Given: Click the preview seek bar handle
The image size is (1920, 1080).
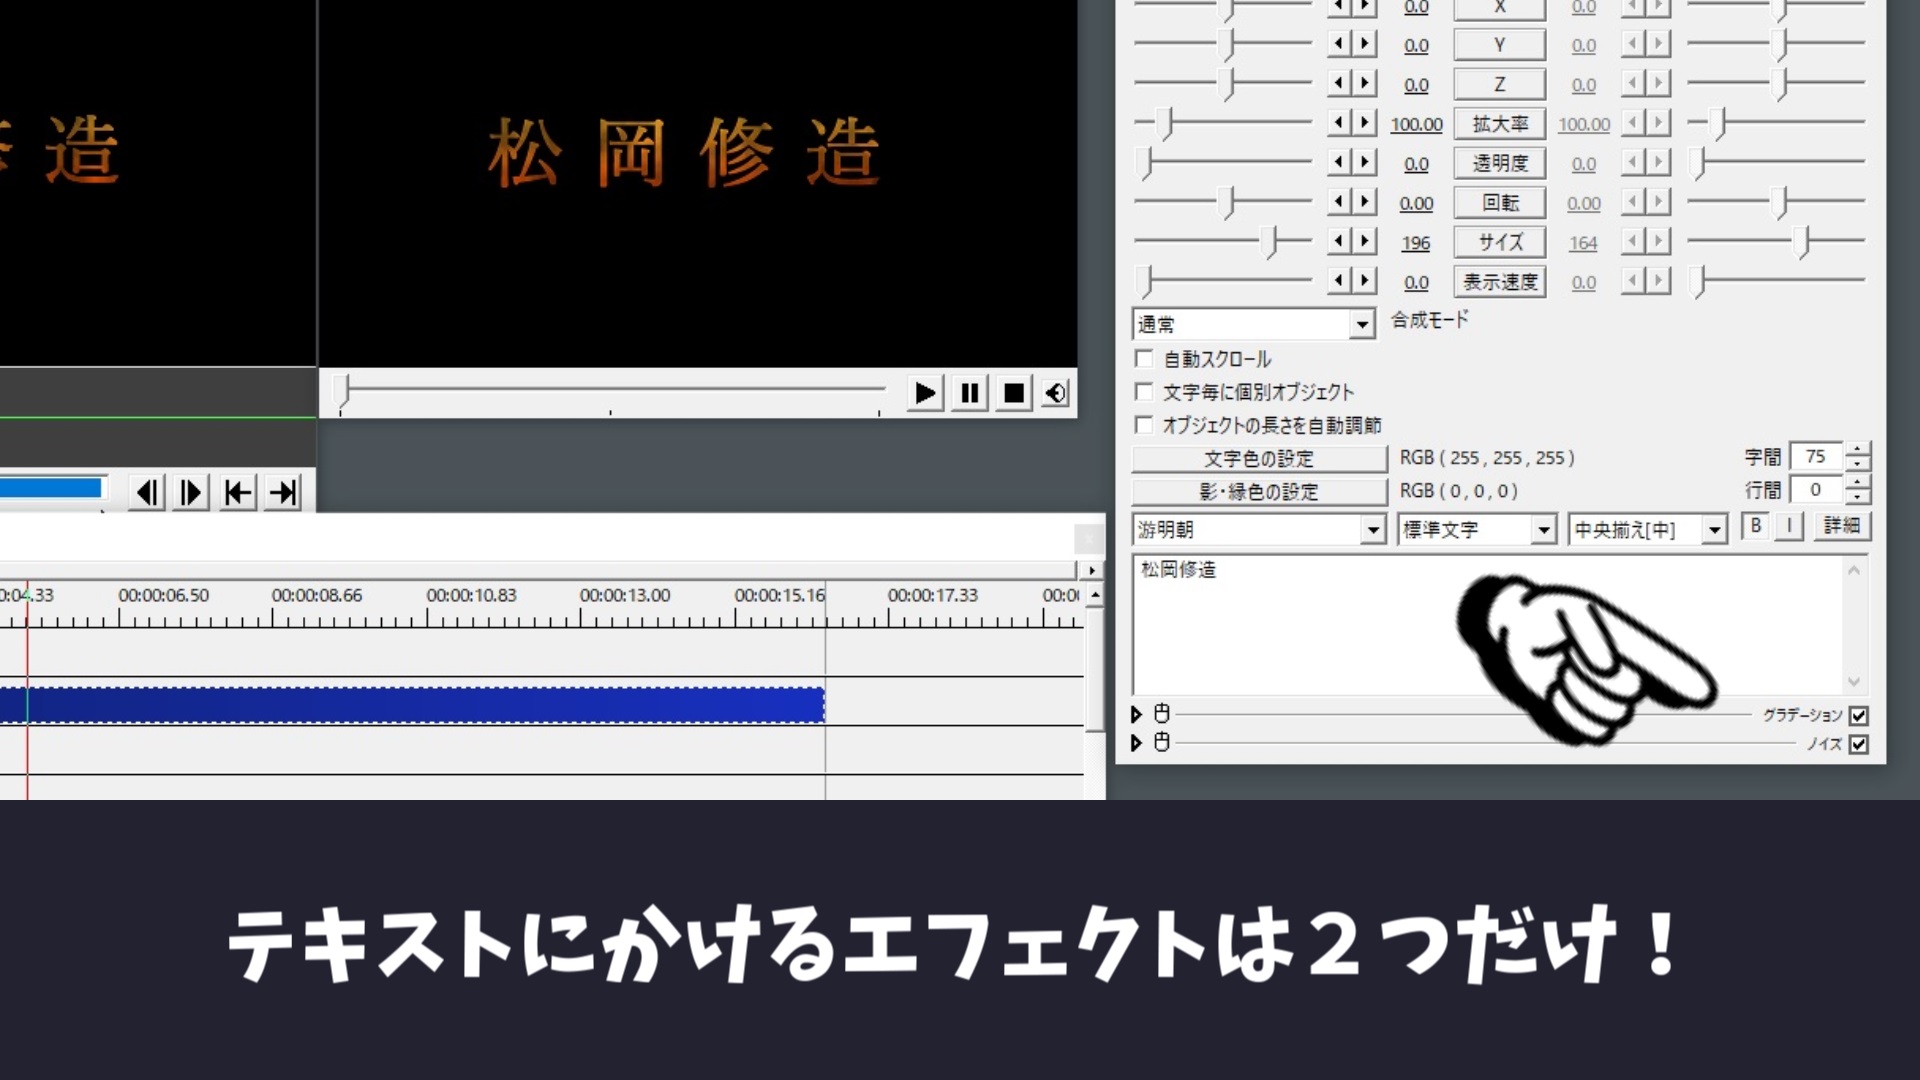Looking at the screenshot, I should (342, 392).
